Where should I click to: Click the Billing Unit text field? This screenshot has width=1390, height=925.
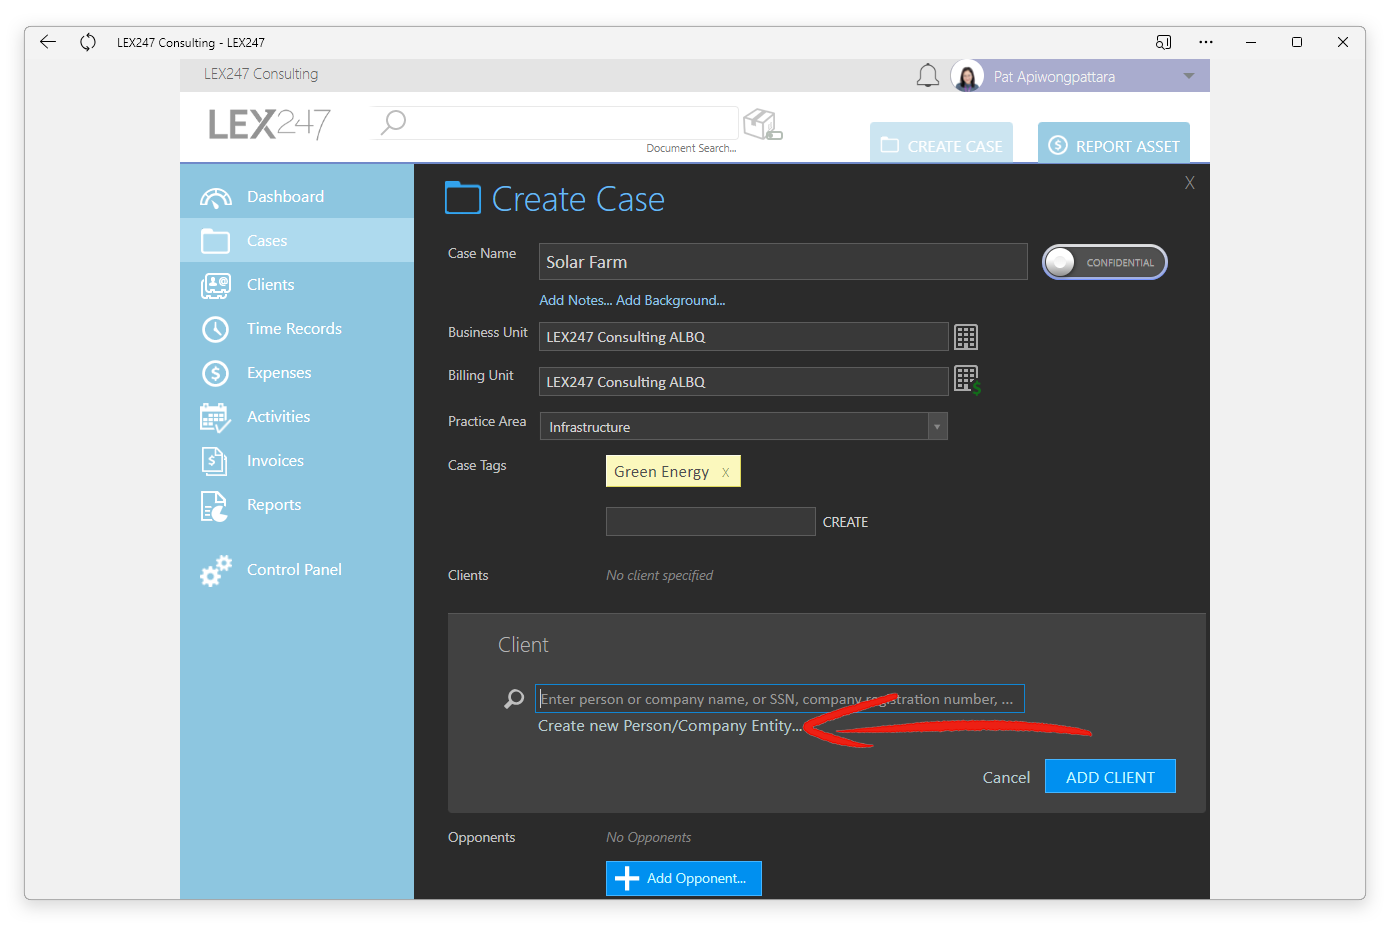click(744, 382)
